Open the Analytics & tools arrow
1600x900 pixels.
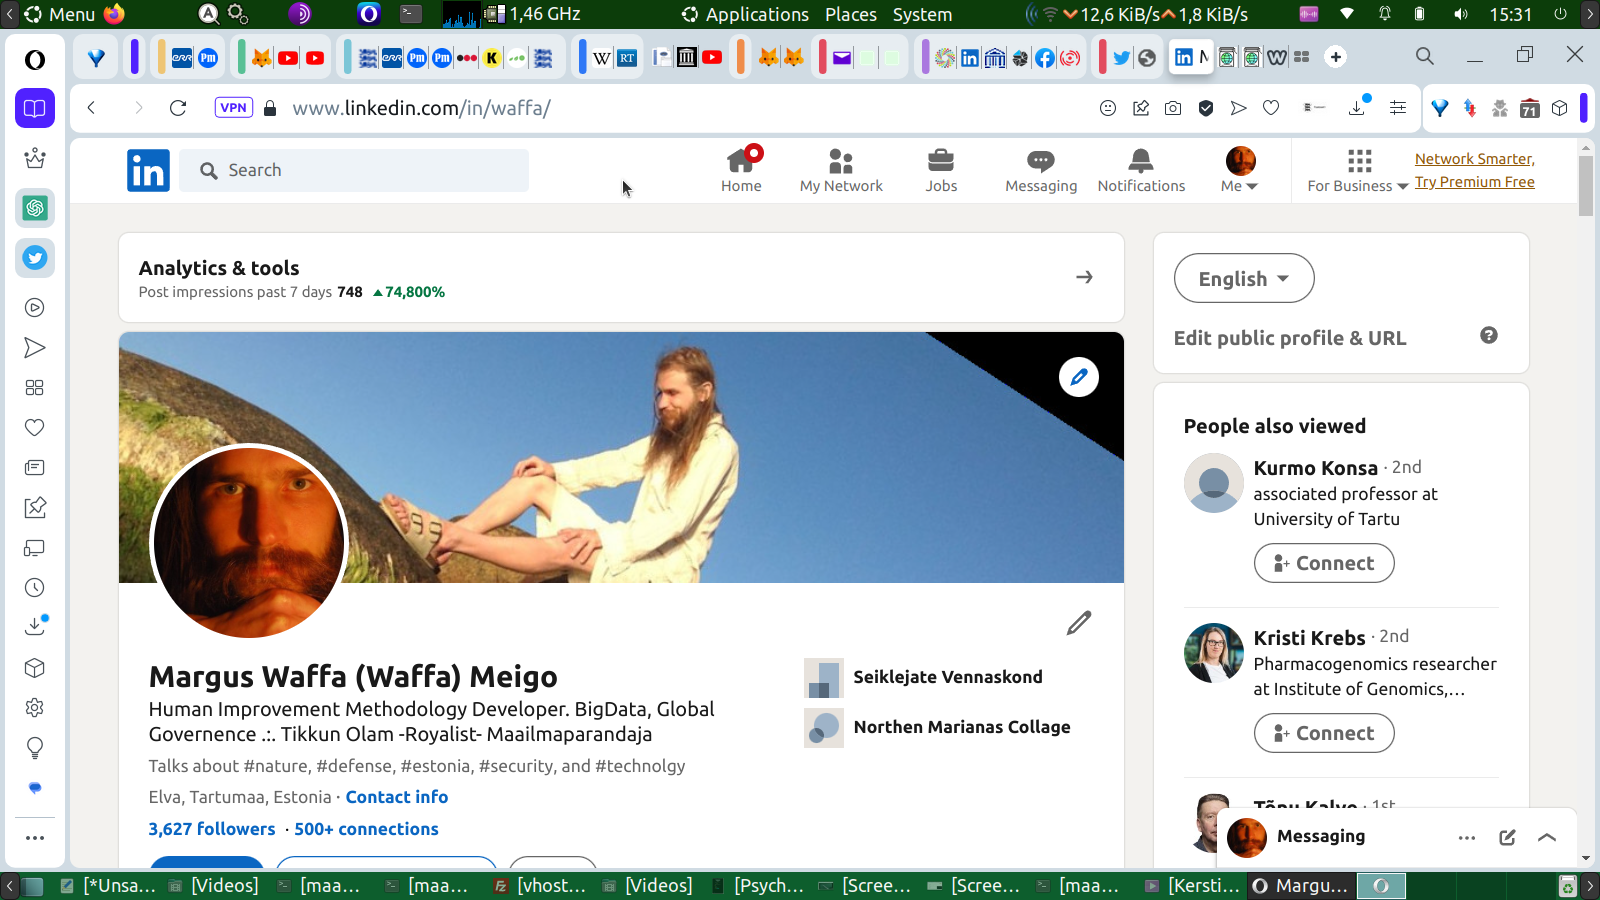(1084, 277)
